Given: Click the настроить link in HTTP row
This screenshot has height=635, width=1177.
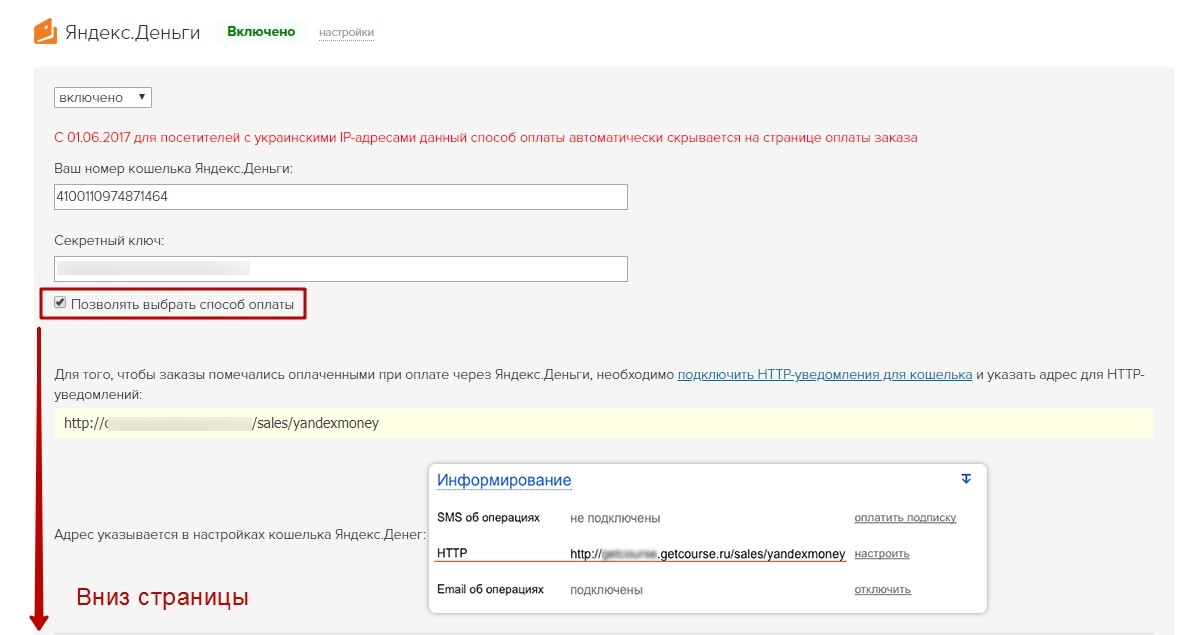Looking at the screenshot, I should pyautogui.click(x=882, y=554).
